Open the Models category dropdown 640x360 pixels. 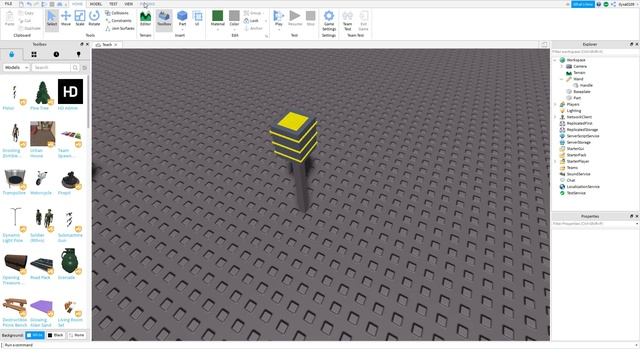16,67
